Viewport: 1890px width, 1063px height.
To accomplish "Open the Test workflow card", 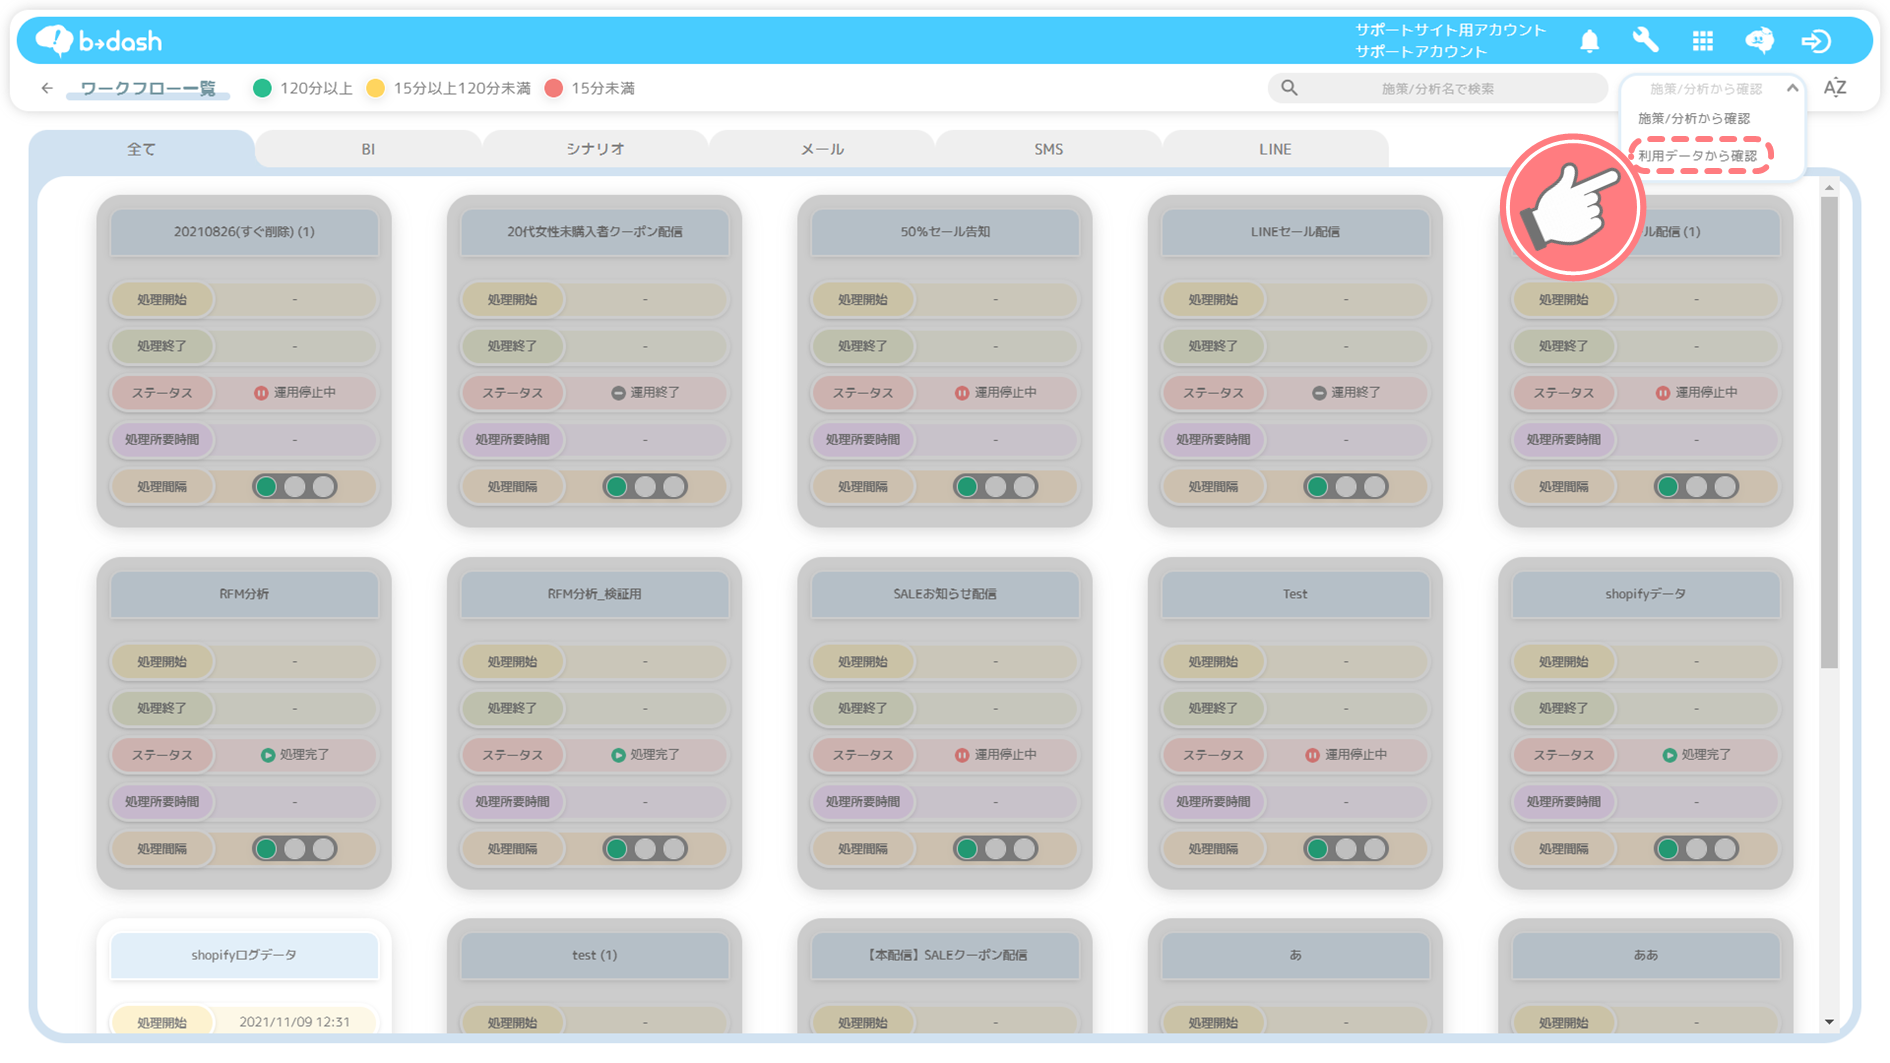I will point(1295,594).
